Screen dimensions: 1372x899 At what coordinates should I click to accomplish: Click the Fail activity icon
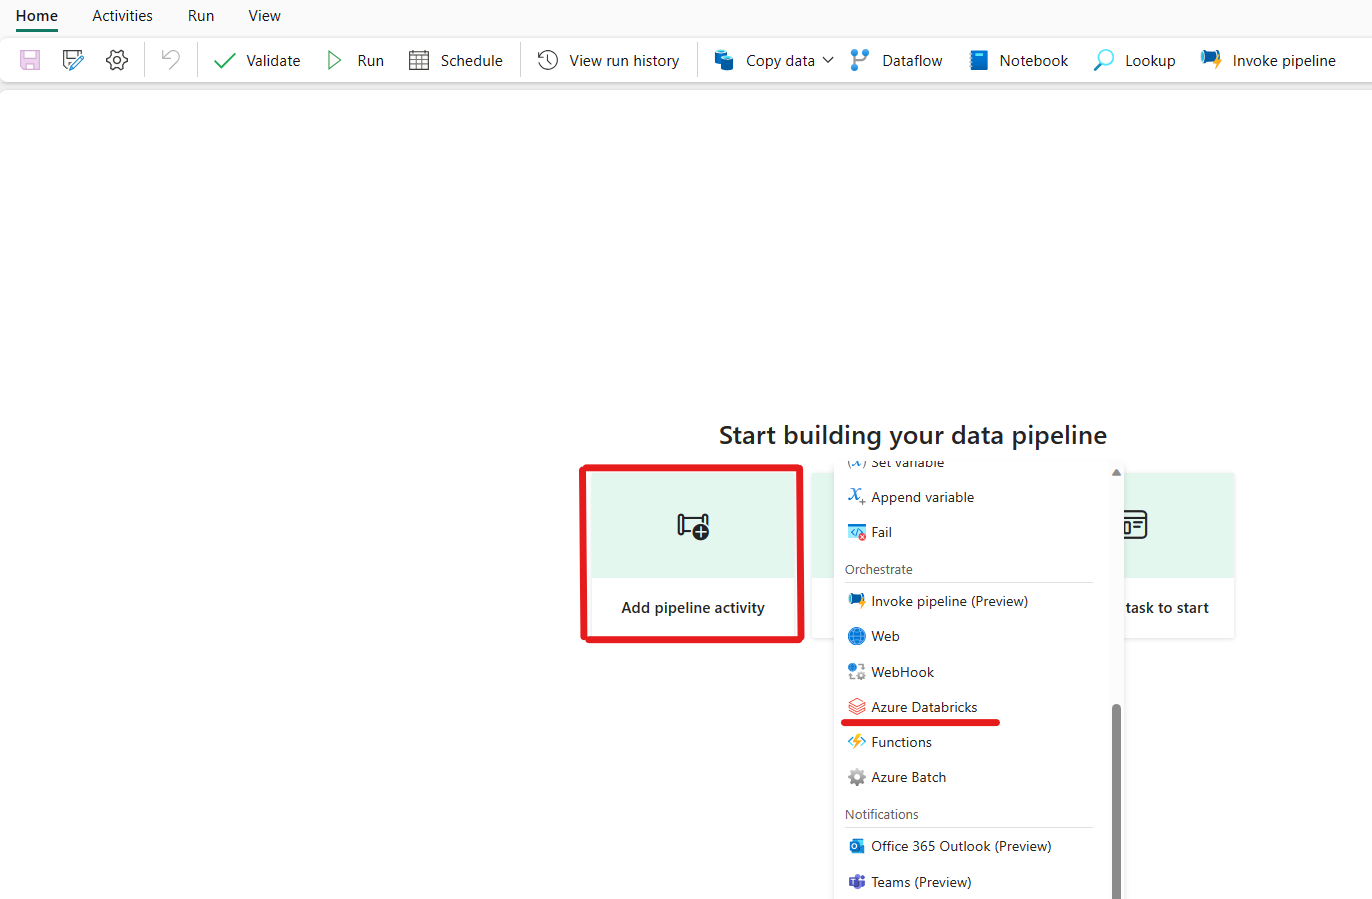tap(857, 532)
